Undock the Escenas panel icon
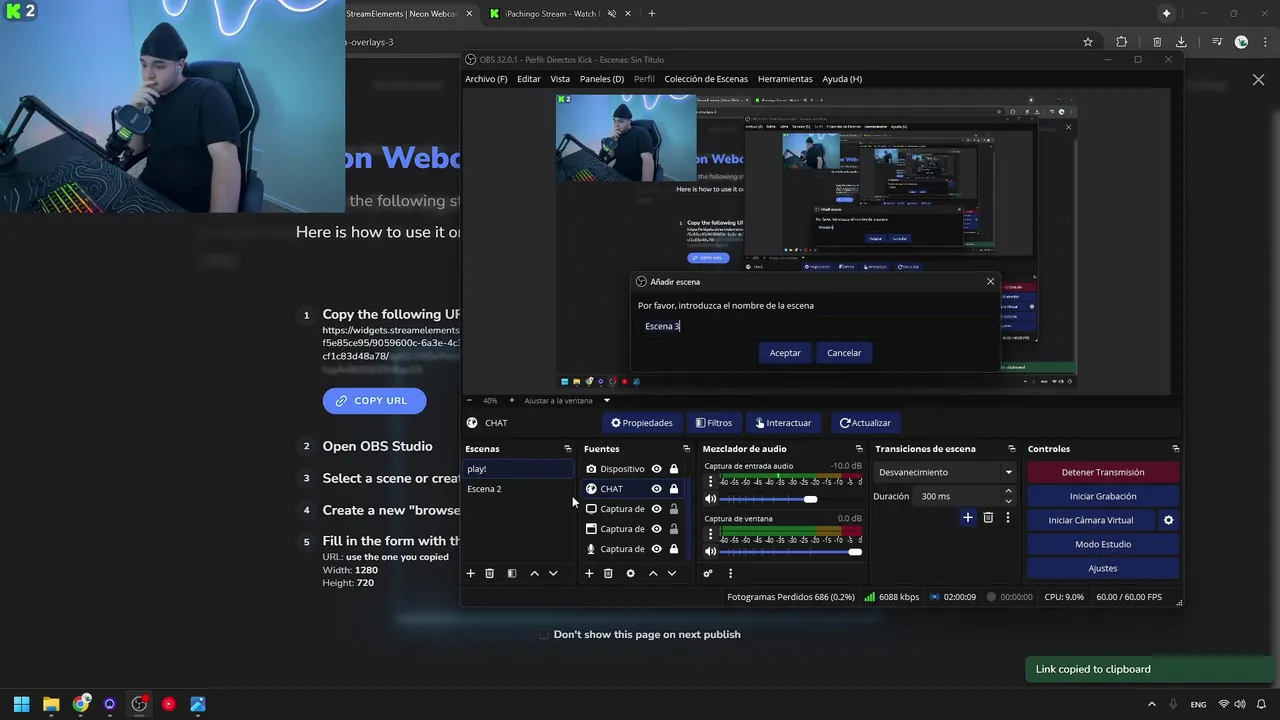Image resolution: width=1280 pixels, height=720 pixels. tap(568, 449)
